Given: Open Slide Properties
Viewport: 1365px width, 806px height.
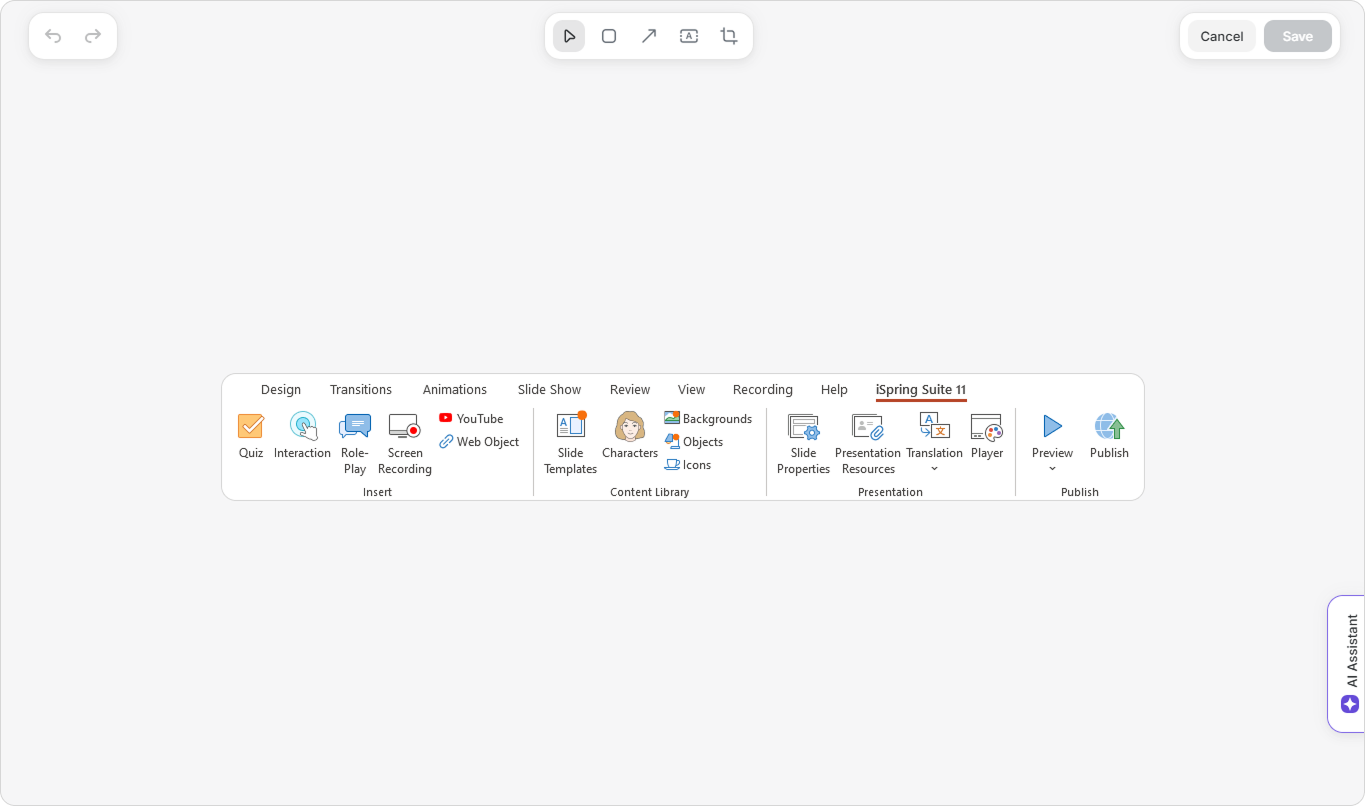Looking at the screenshot, I should coord(804,444).
